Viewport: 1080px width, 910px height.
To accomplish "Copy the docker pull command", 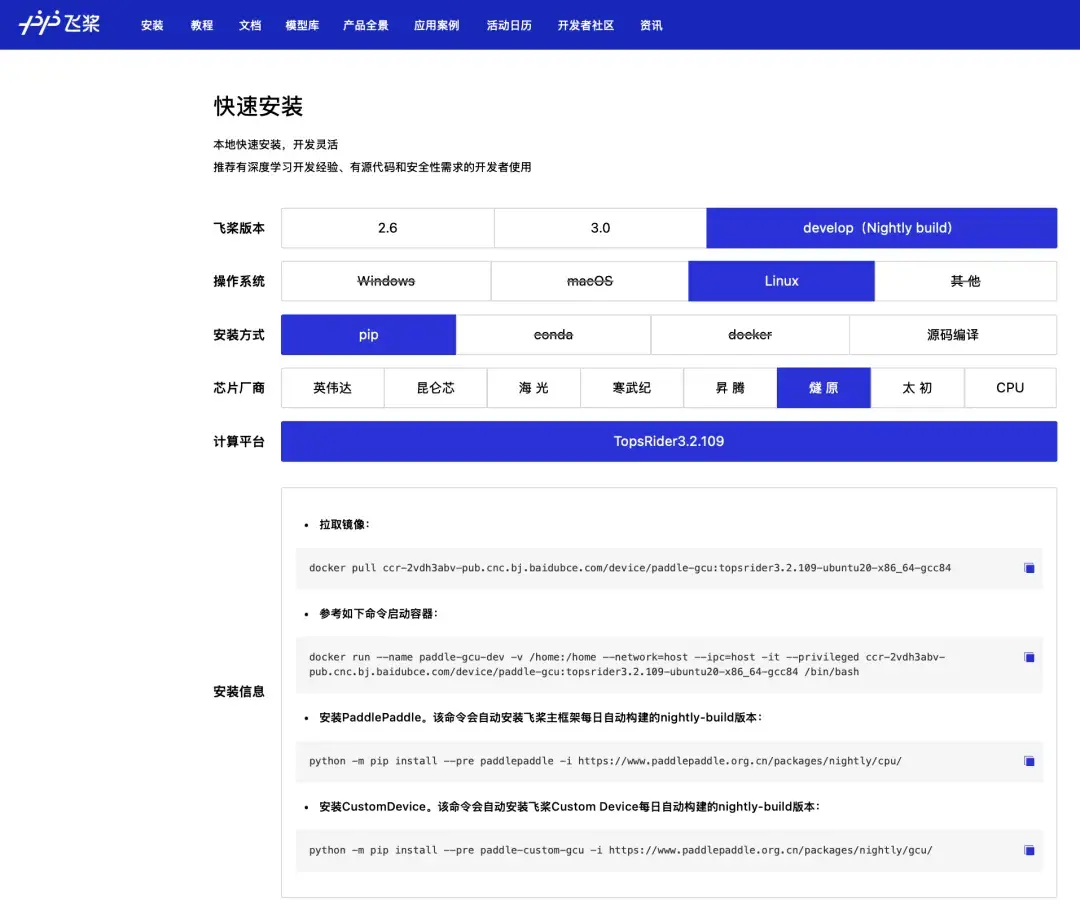I will [x=1029, y=568].
